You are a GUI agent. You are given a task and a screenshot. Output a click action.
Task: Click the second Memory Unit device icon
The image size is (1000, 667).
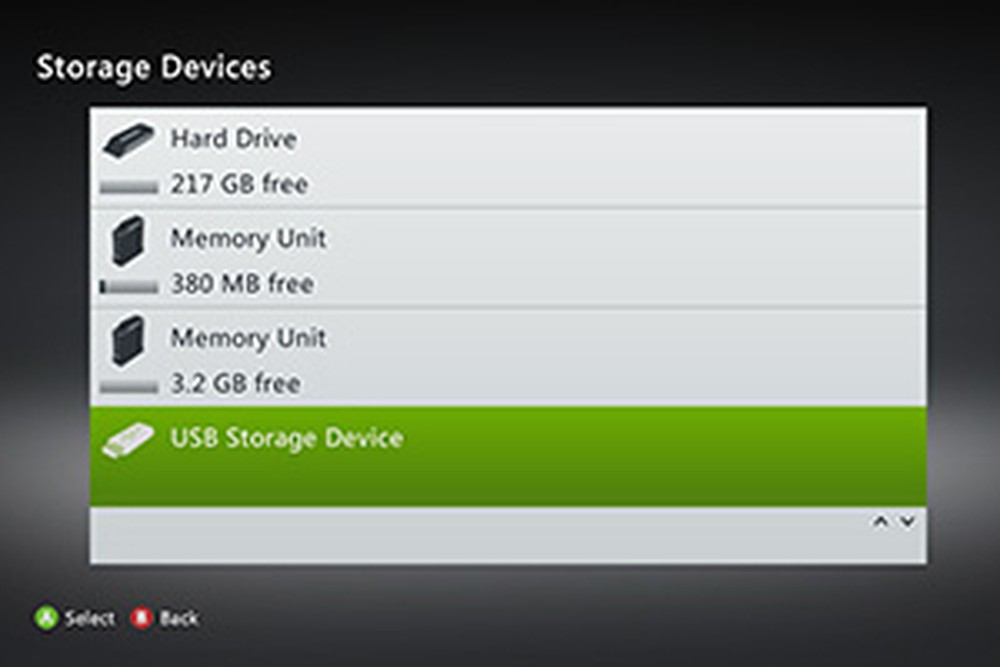[129, 339]
